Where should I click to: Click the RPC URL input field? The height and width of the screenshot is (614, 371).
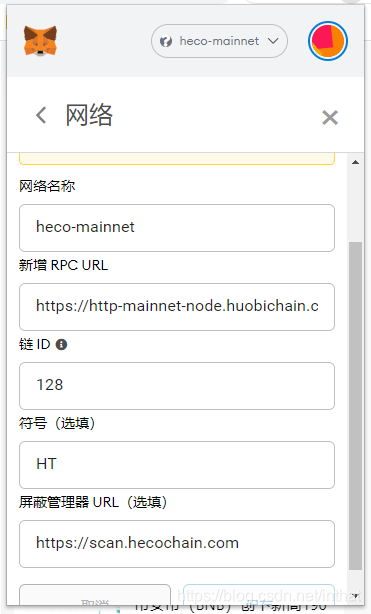pos(177,307)
